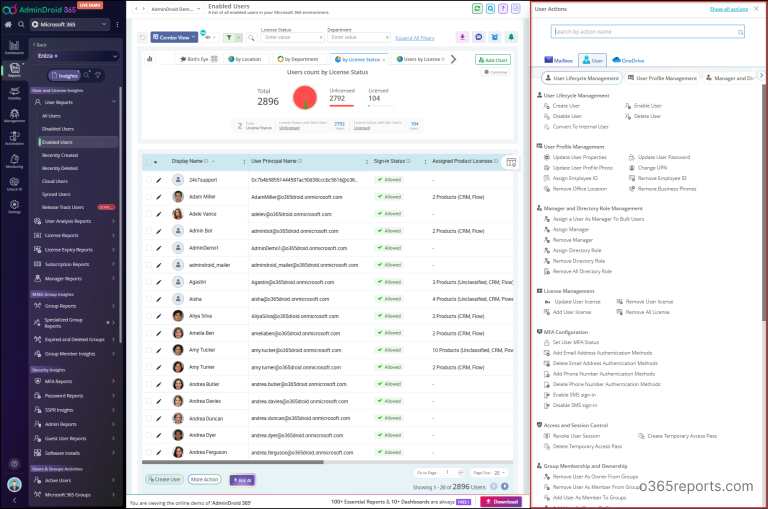This screenshot has height=509, width=768.
Task: Open the Combo View dropdown
Action: [x=174, y=37]
